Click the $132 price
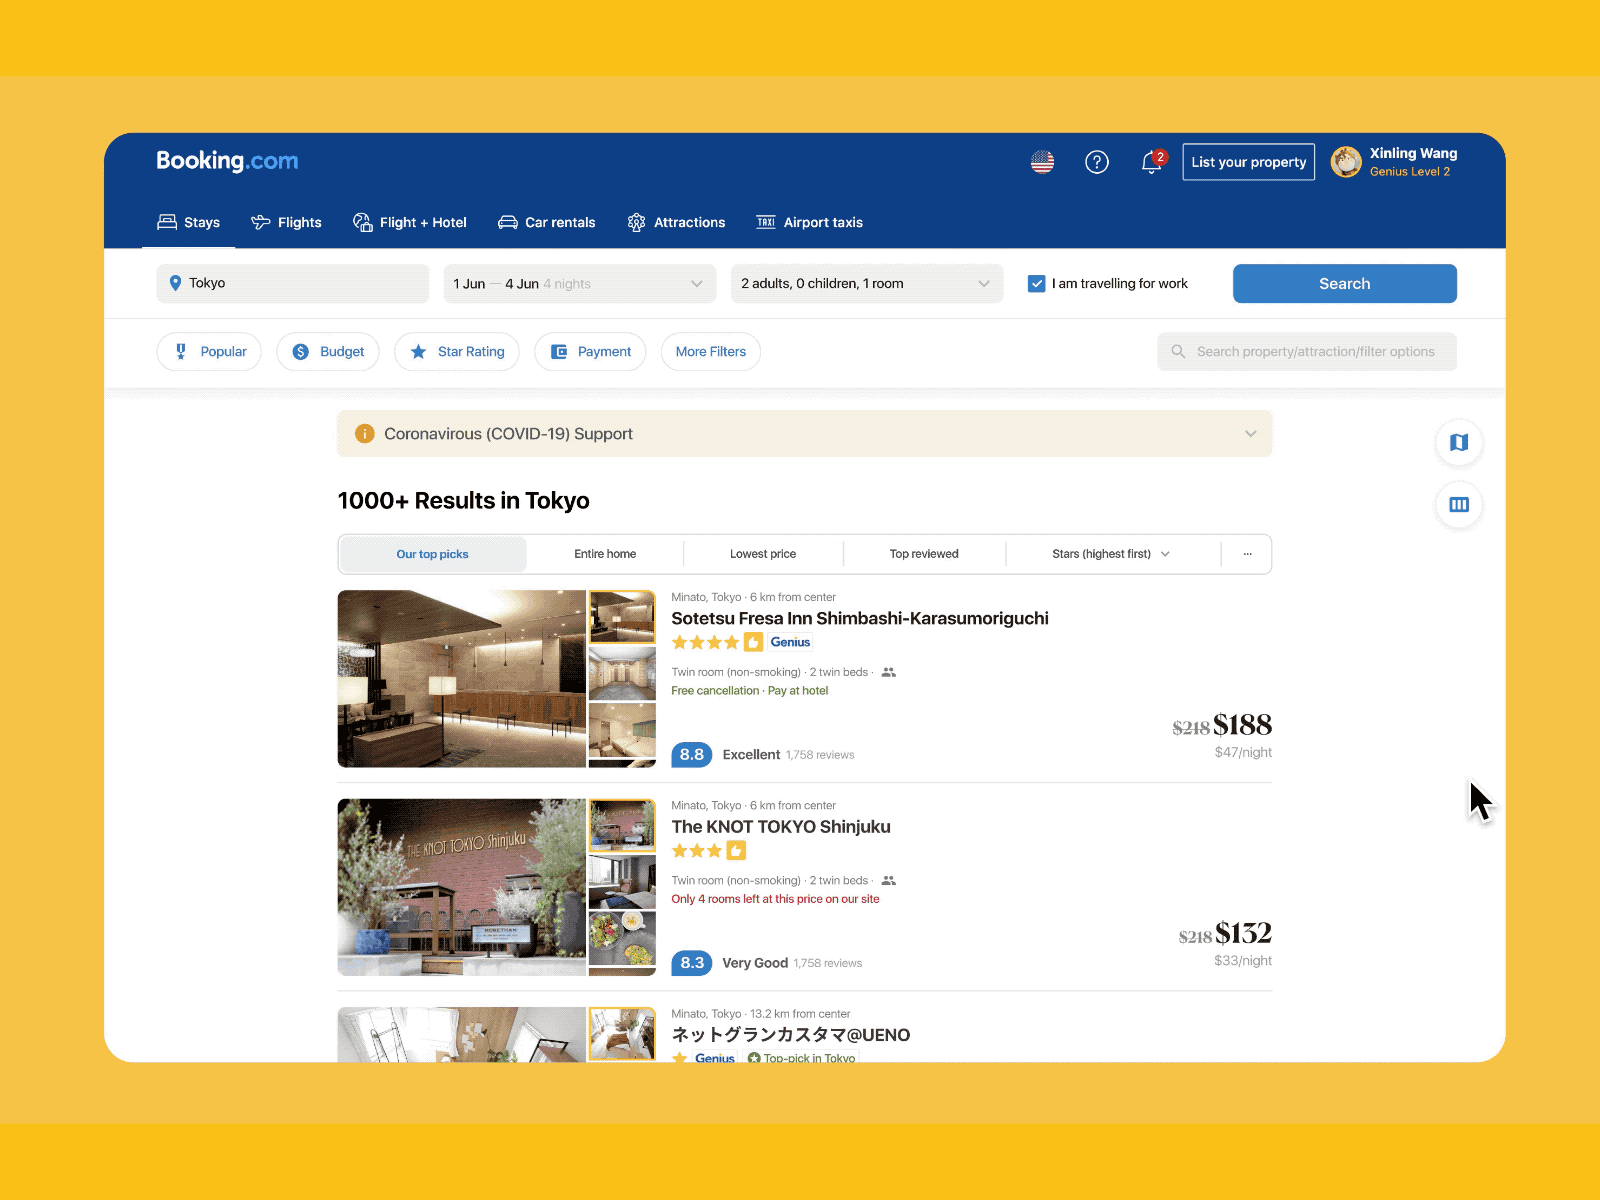Screen dimensions: 1600x1200 point(1243,933)
